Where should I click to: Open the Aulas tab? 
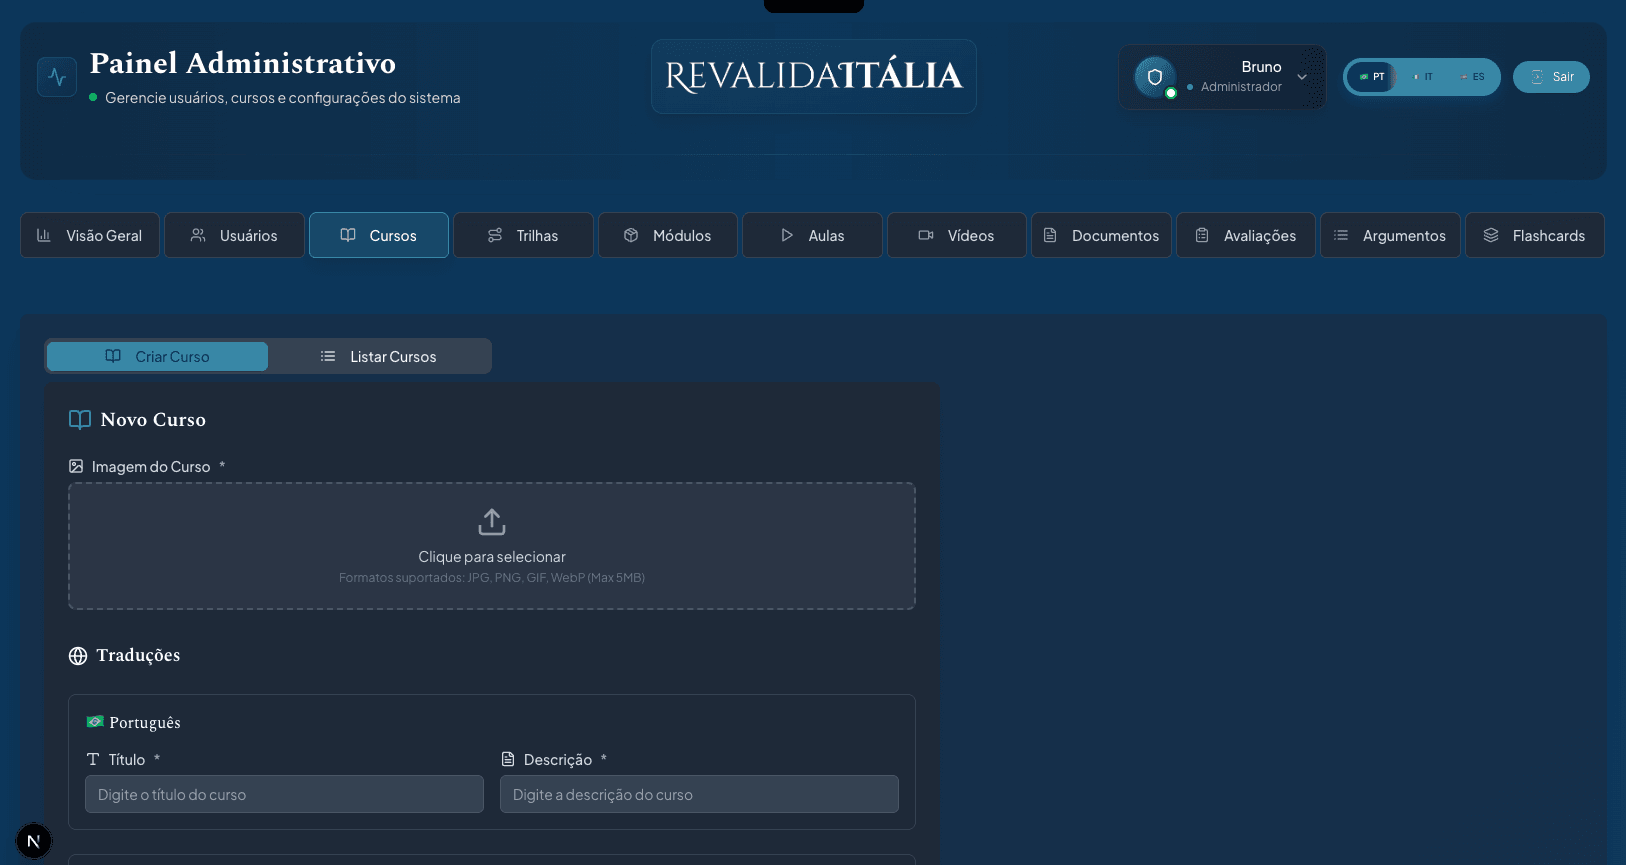click(x=812, y=235)
